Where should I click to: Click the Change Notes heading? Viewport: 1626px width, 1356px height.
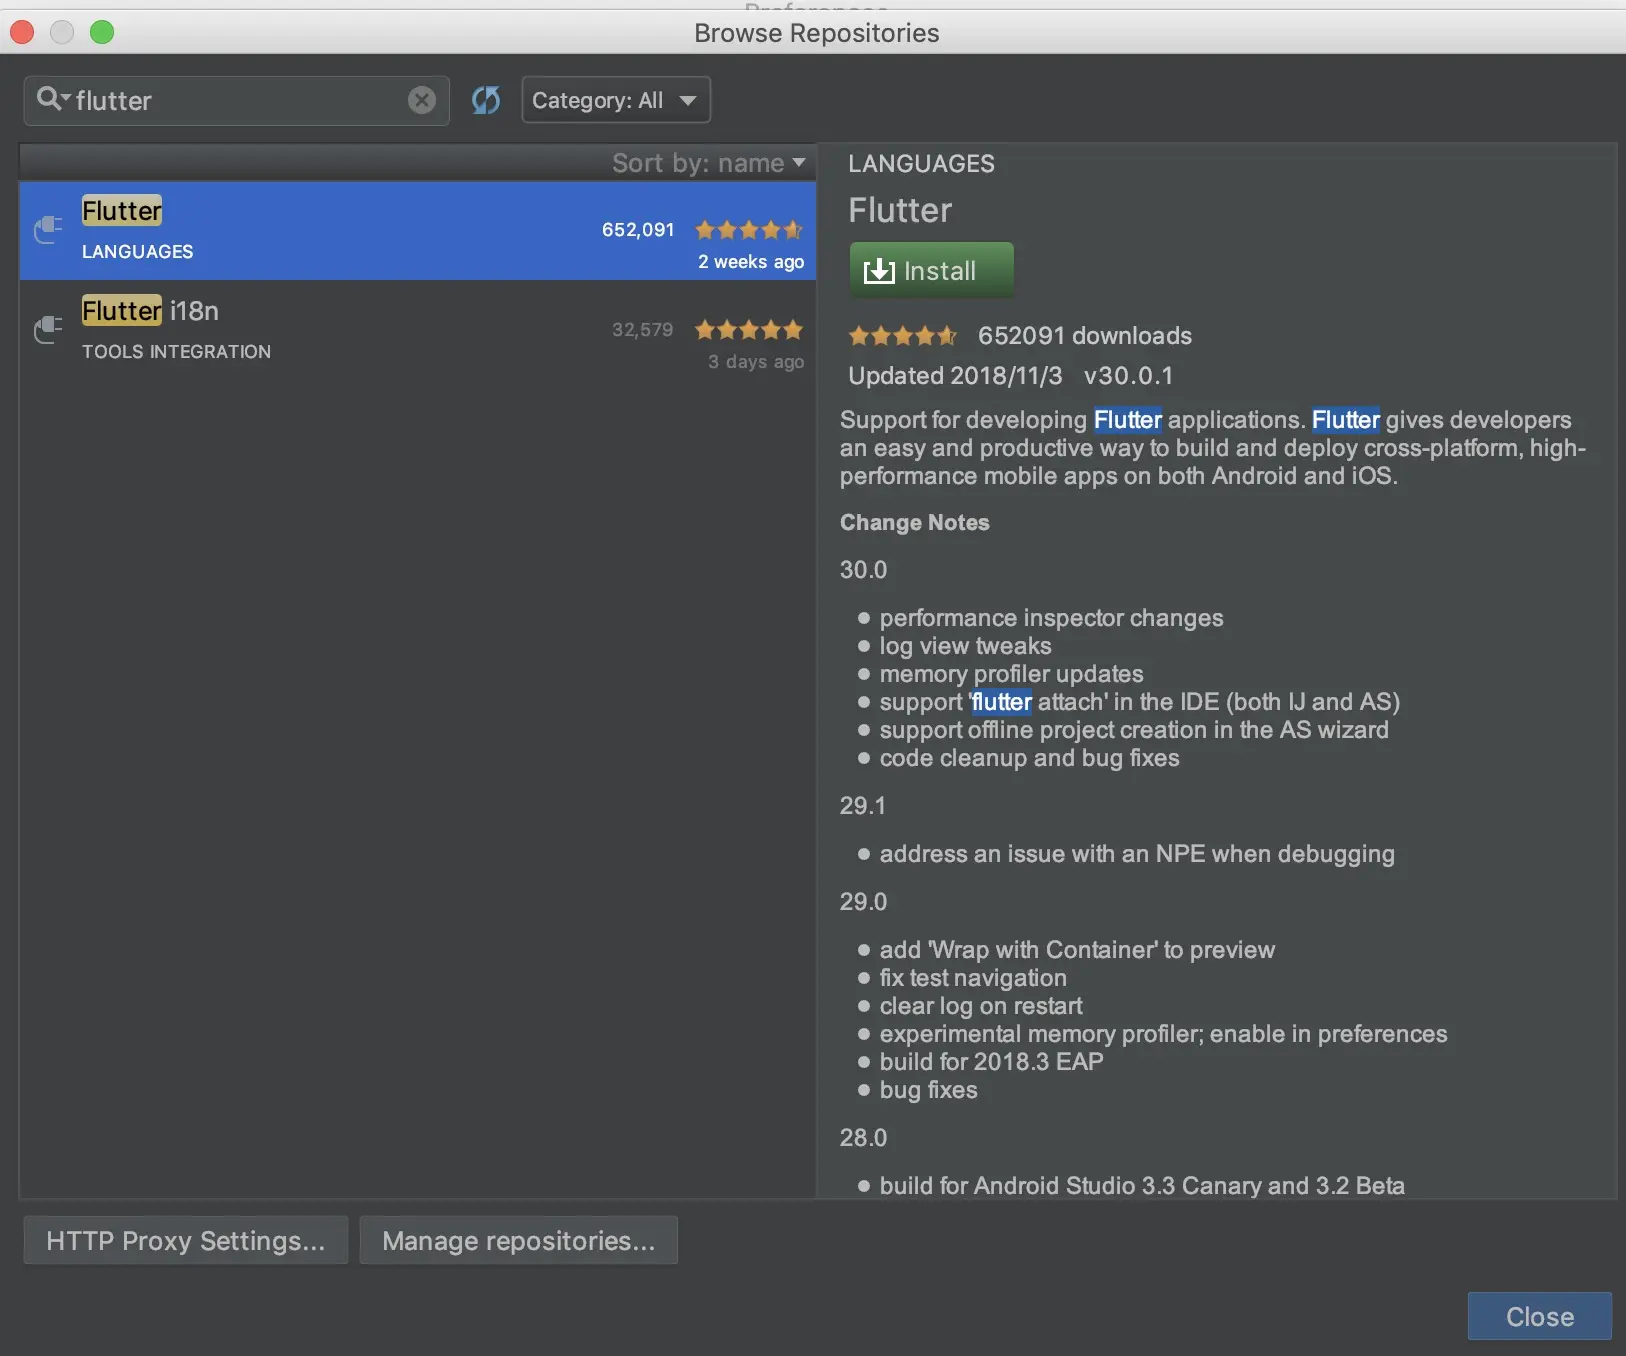point(914,523)
